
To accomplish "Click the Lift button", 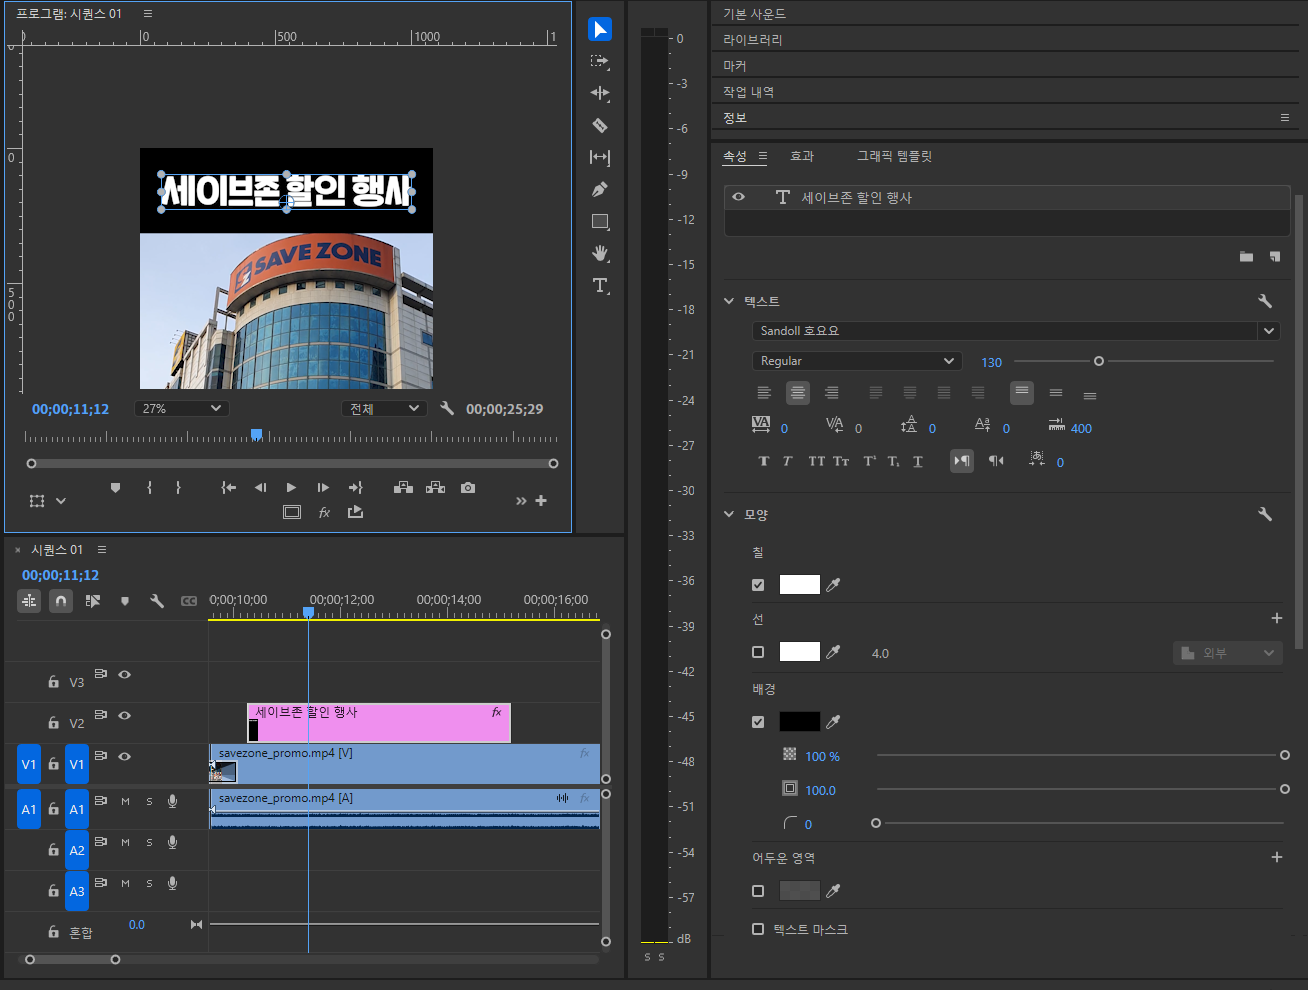I will pyautogui.click(x=403, y=488).
